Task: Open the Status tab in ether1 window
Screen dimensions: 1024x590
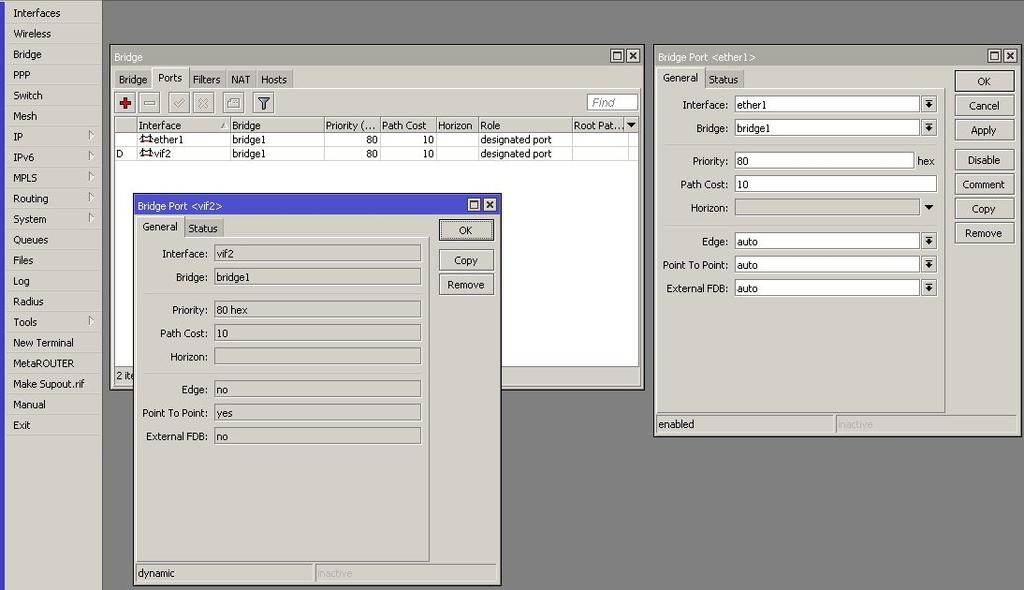Action: coord(723,79)
